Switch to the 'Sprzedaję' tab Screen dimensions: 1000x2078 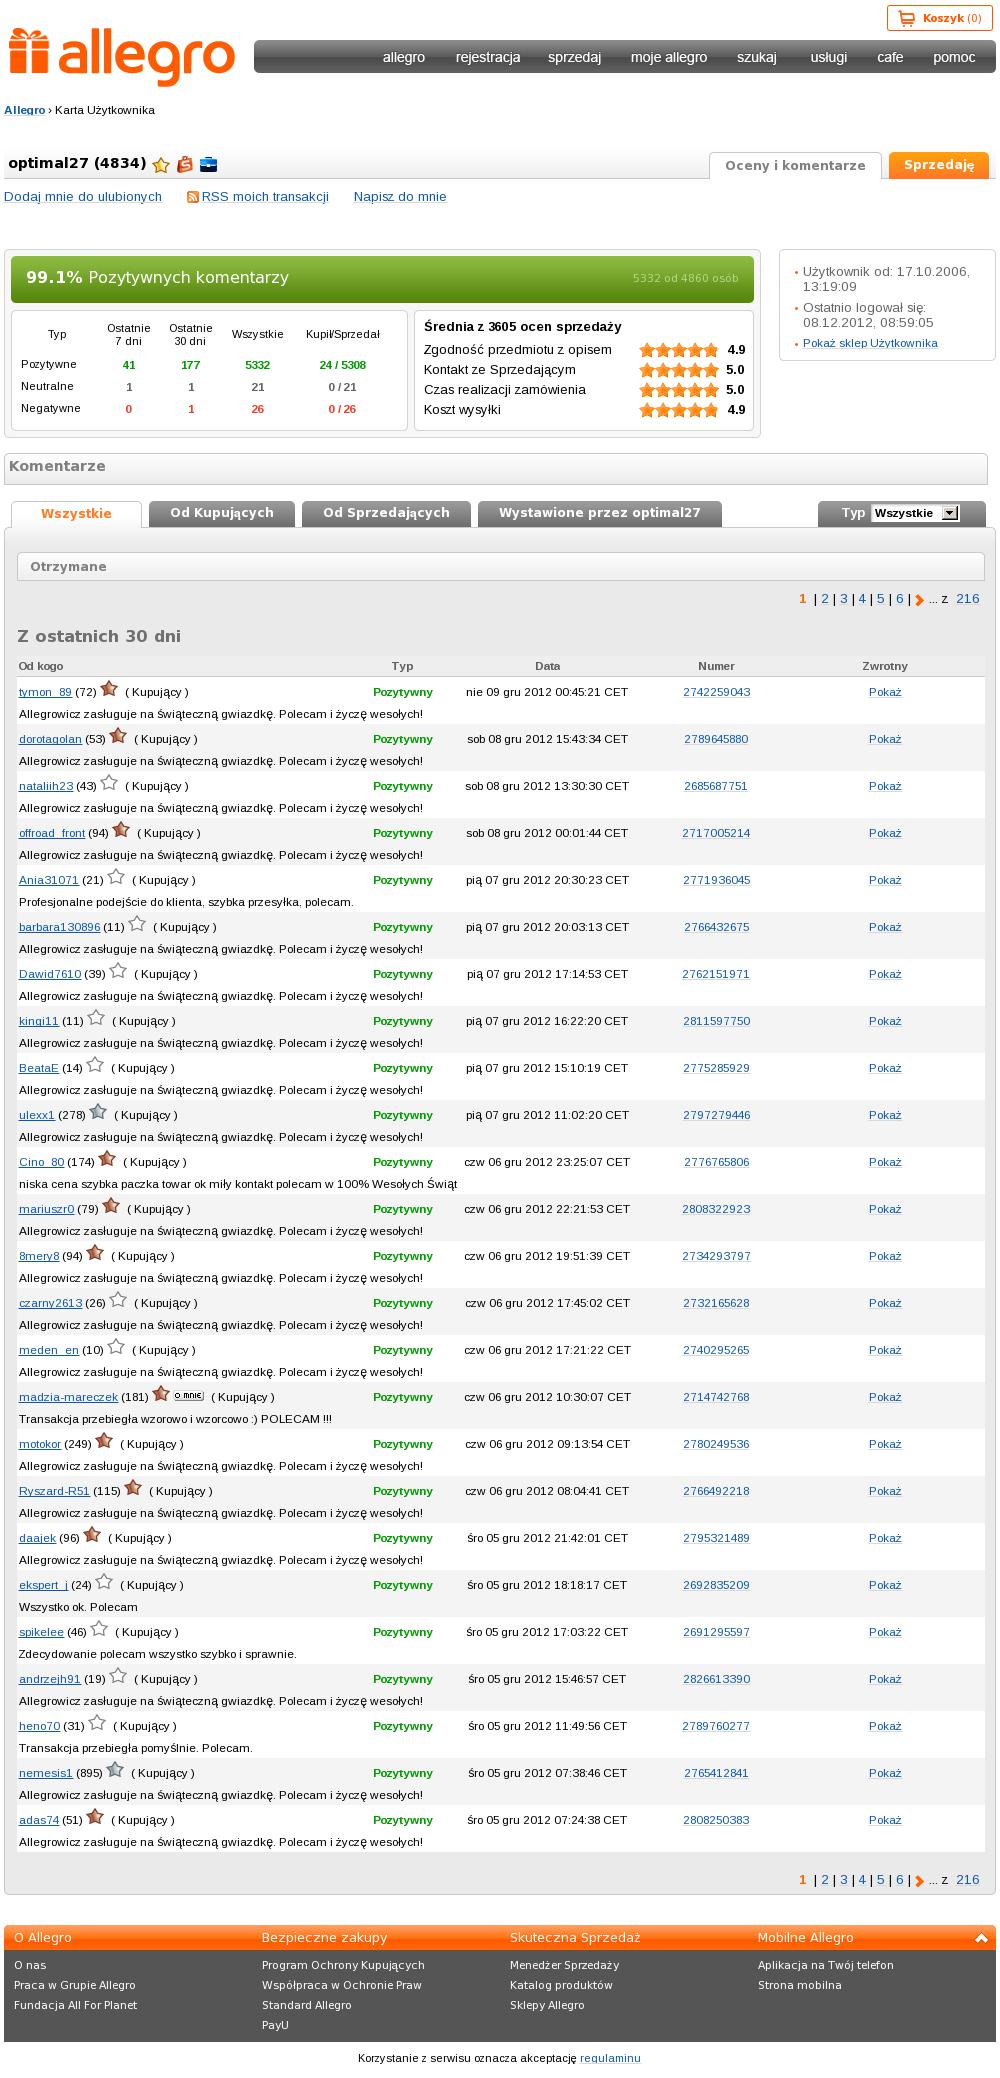pyautogui.click(x=939, y=165)
